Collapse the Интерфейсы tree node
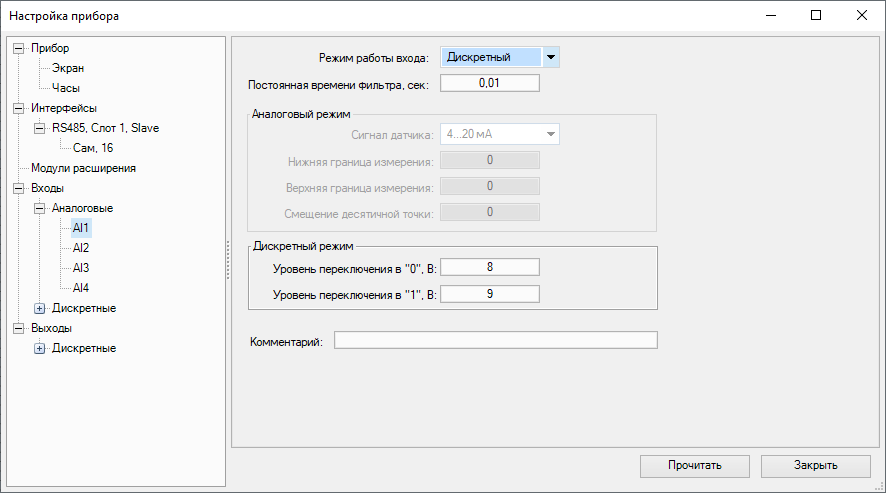The image size is (886, 493). pyautogui.click(x=18, y=108)
